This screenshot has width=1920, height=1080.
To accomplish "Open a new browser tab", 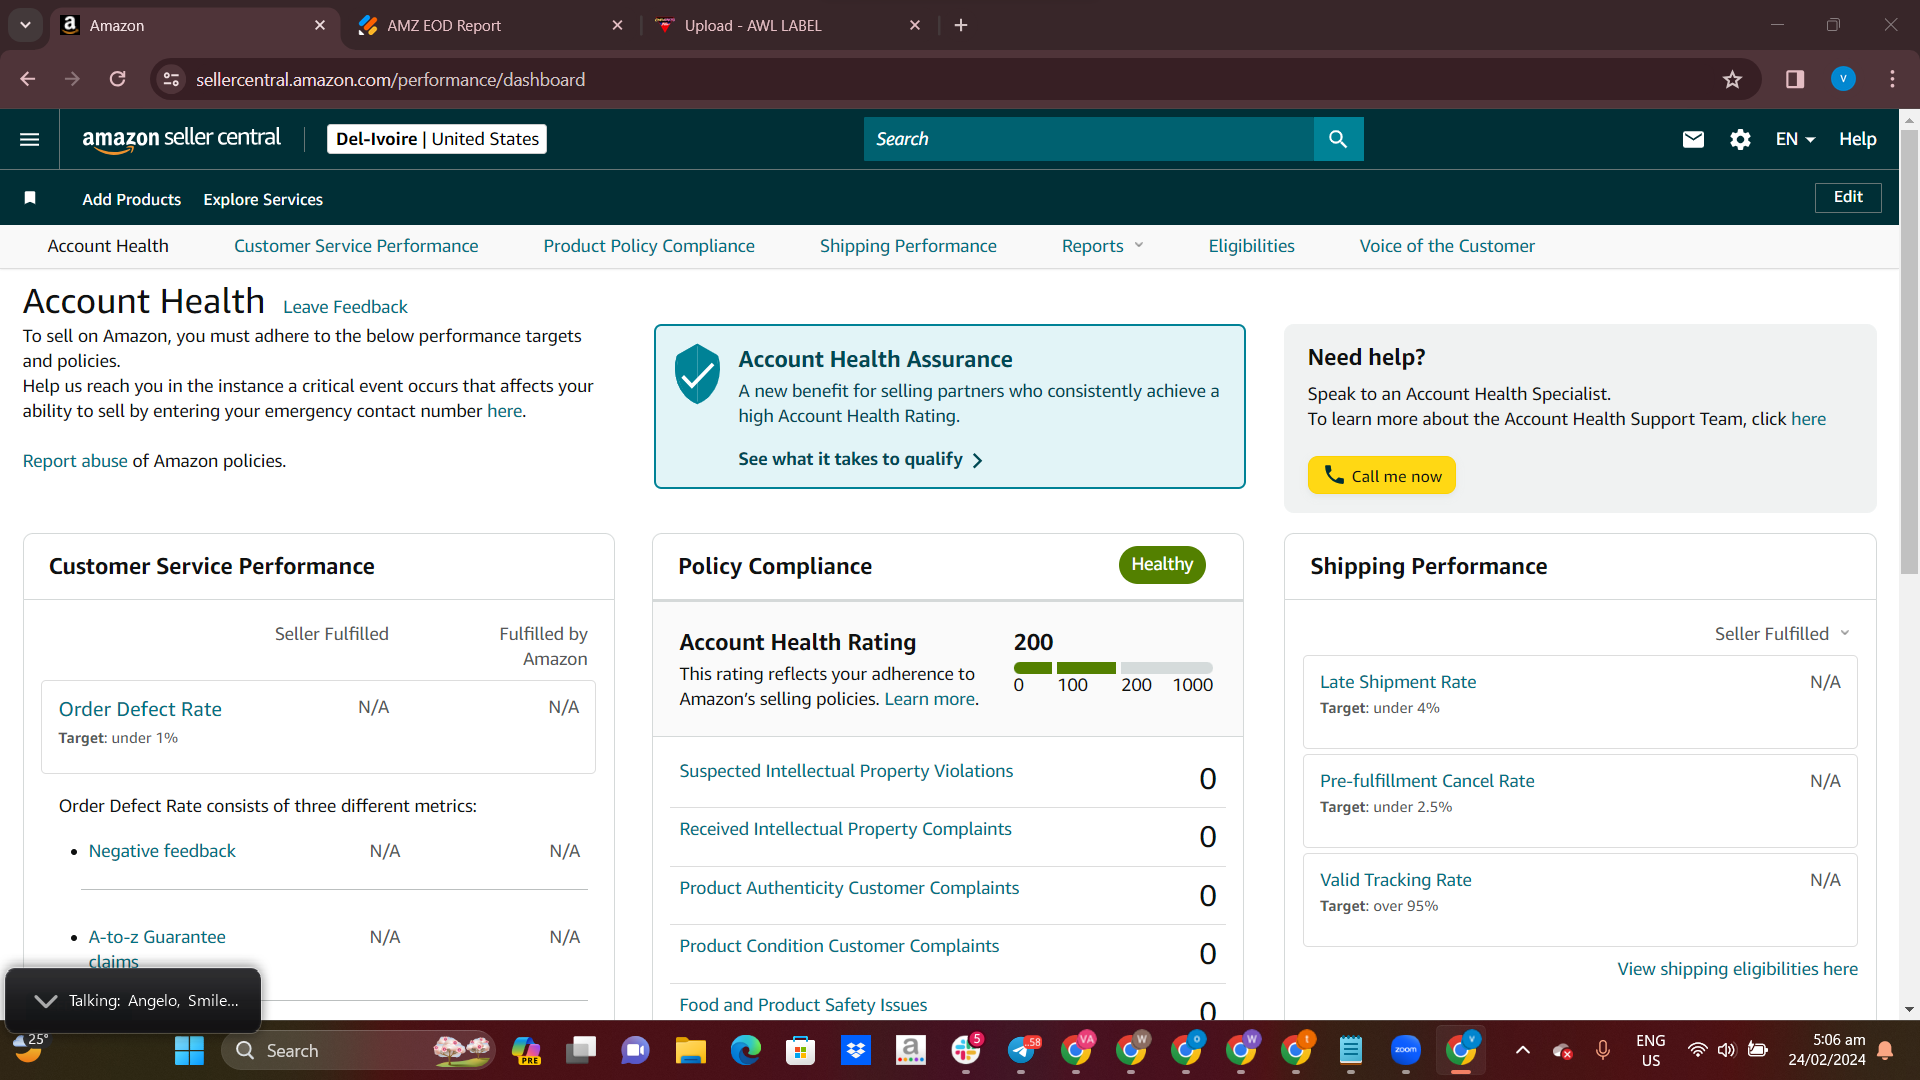I will 961,25.
